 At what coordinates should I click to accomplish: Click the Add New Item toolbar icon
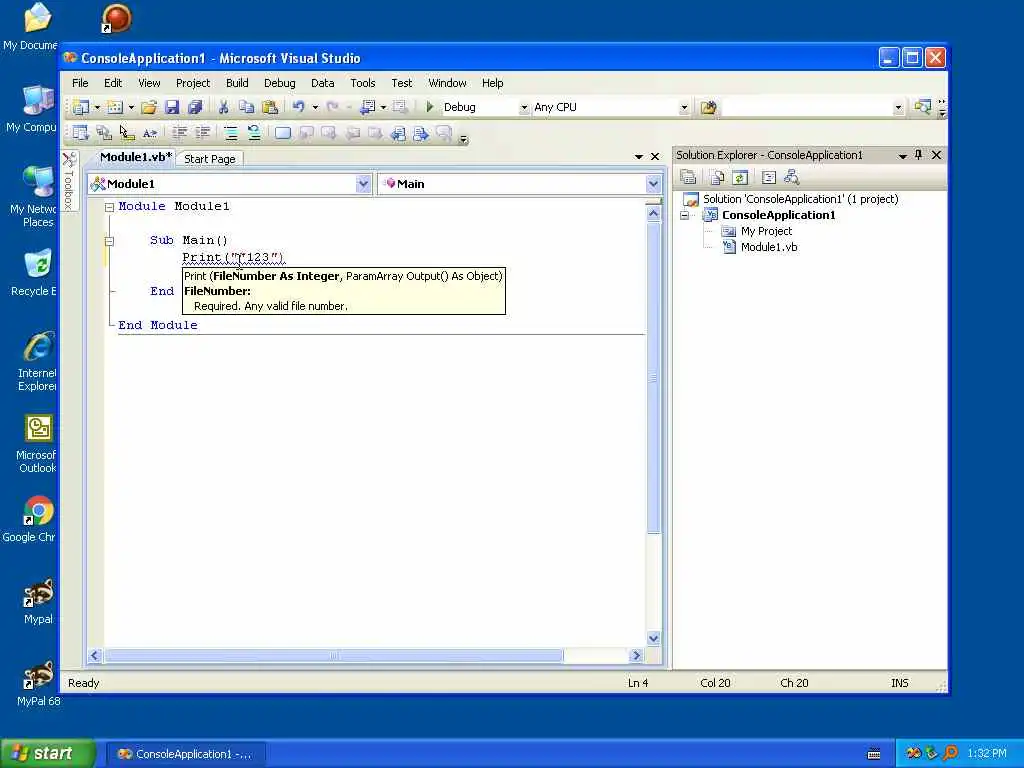(x=115, y=107)
